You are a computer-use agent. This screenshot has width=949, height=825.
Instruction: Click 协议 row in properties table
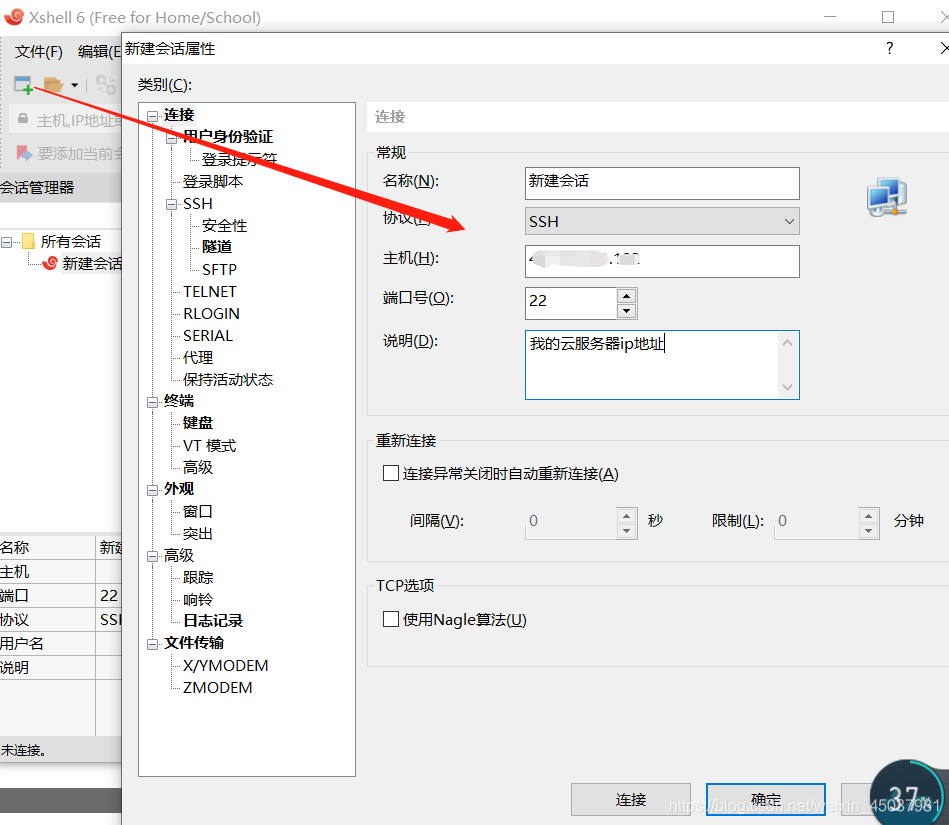61,620
